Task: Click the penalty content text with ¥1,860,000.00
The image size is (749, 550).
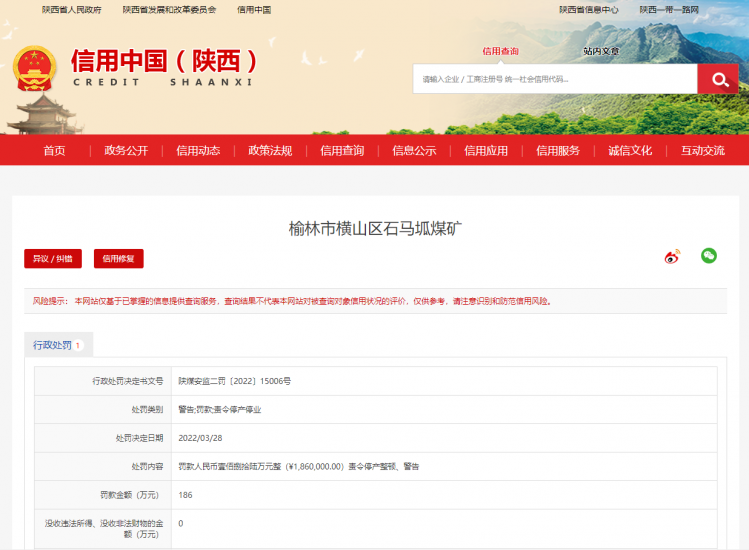Action: pos(299,466)
